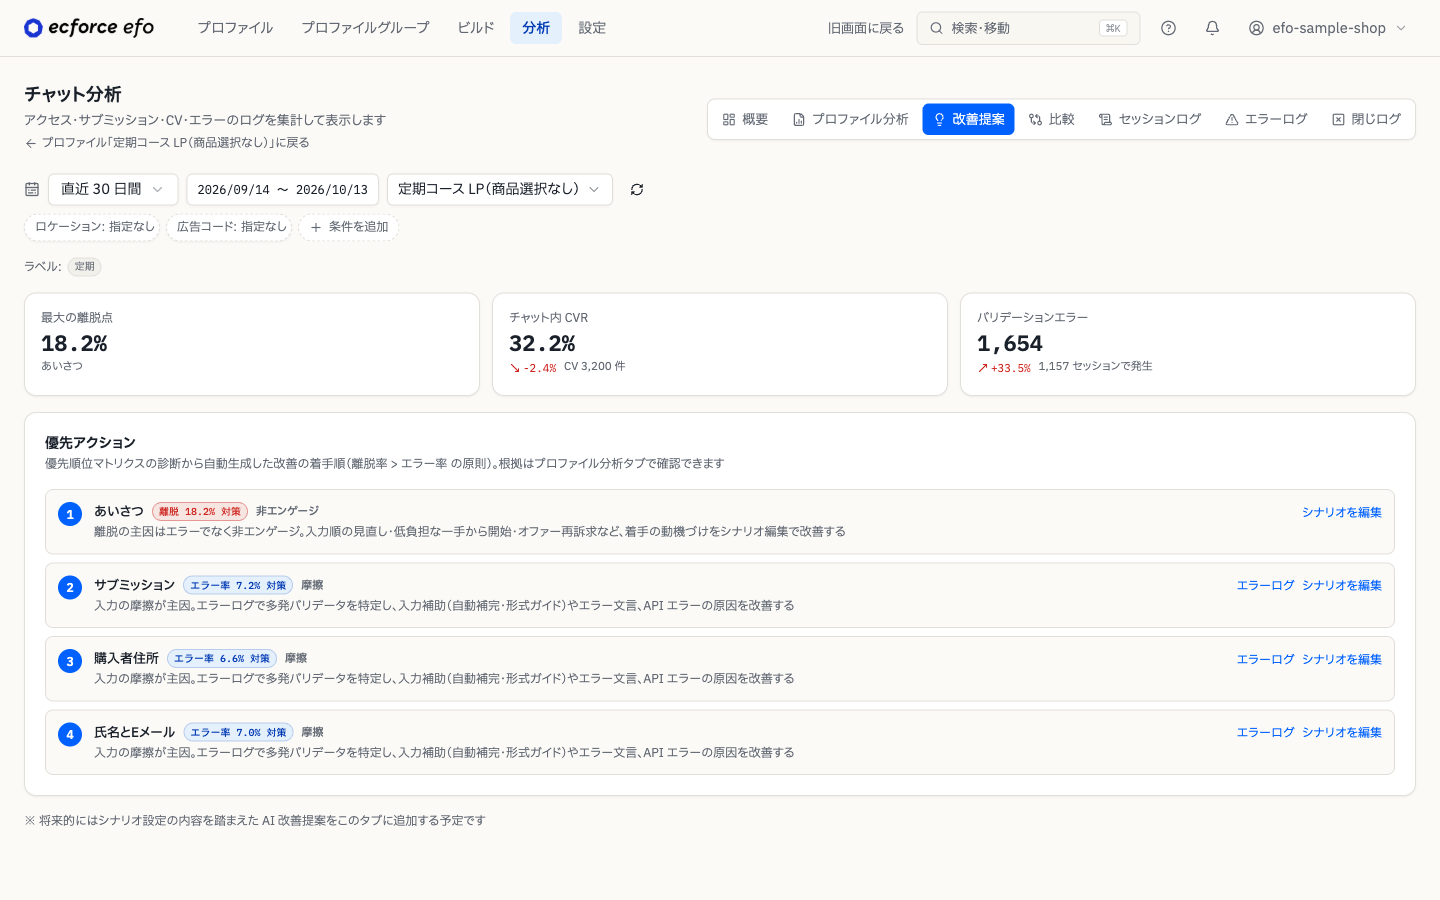Go to プロファイルグループ menu
1440x900 pixels.
(365, 28)
